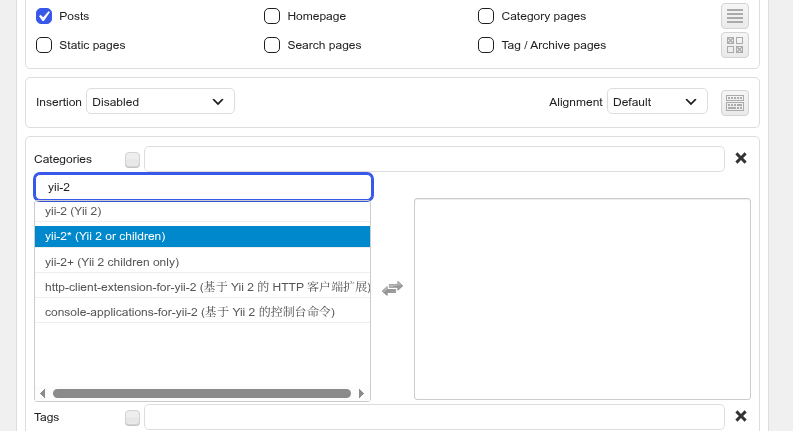This screenshot has height=431, width=793.
Task: Toggle the keyboard-style misc settings icon
Action: [734, 103]
